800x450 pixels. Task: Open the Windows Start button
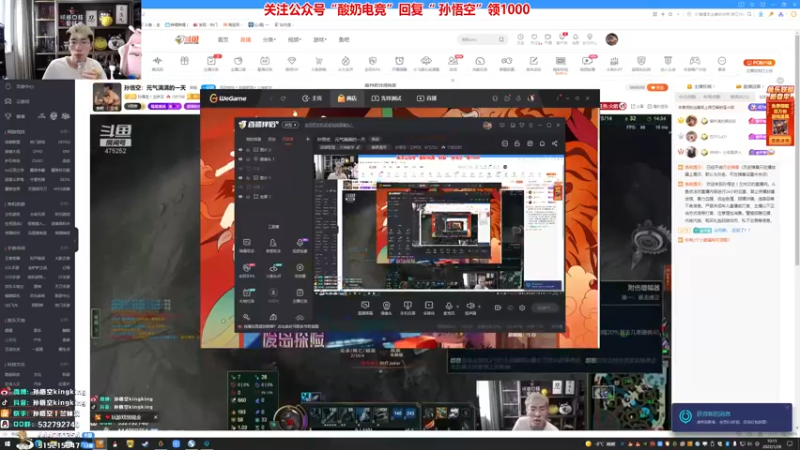point(8,444)
